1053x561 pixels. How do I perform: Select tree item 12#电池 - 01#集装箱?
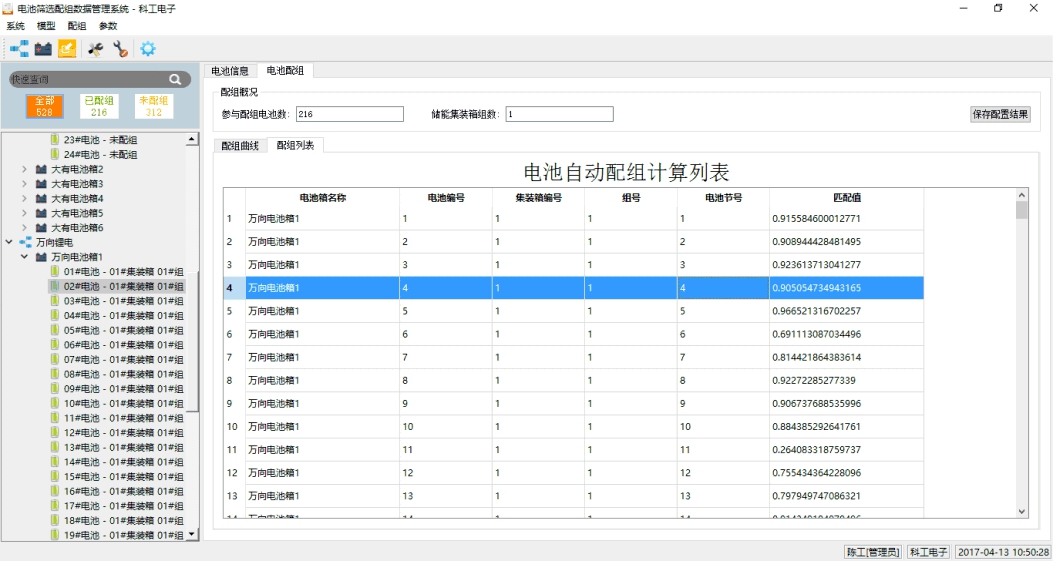124,433
